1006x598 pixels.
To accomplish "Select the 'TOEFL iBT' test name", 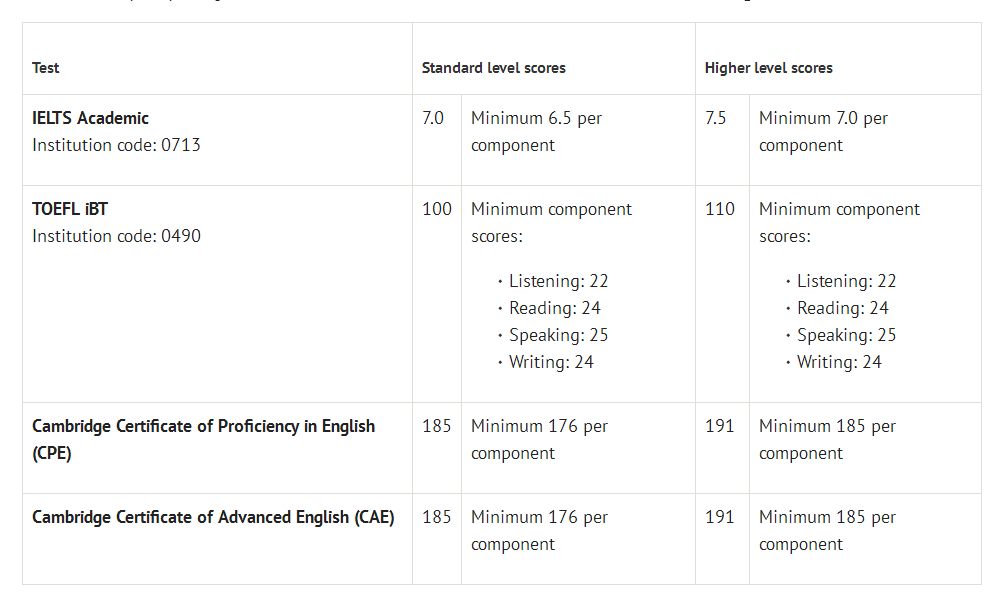I will (x=70, y=209).
